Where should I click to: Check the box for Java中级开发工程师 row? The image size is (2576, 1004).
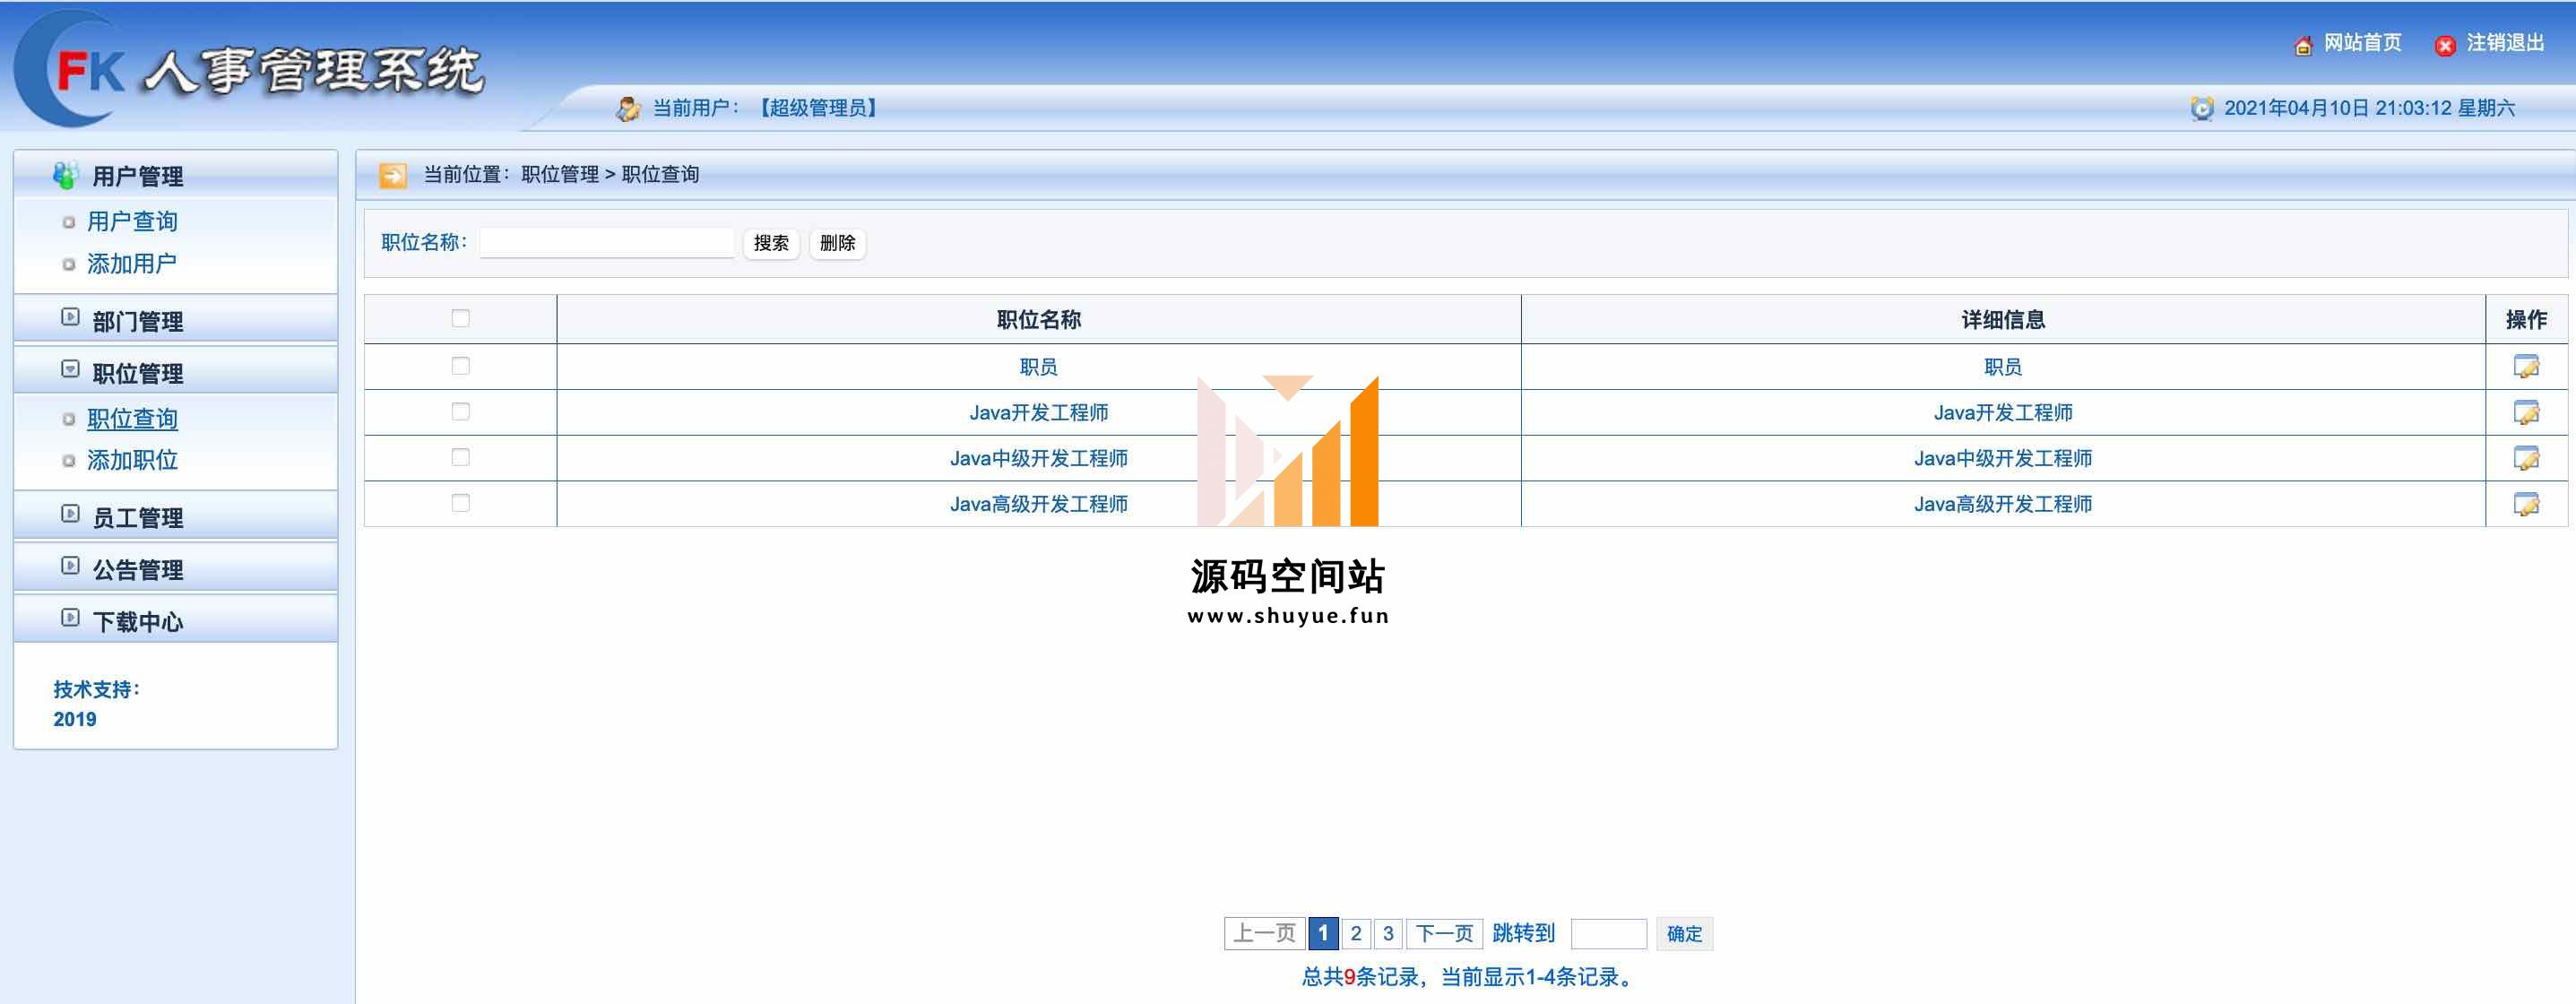[460, 457]
